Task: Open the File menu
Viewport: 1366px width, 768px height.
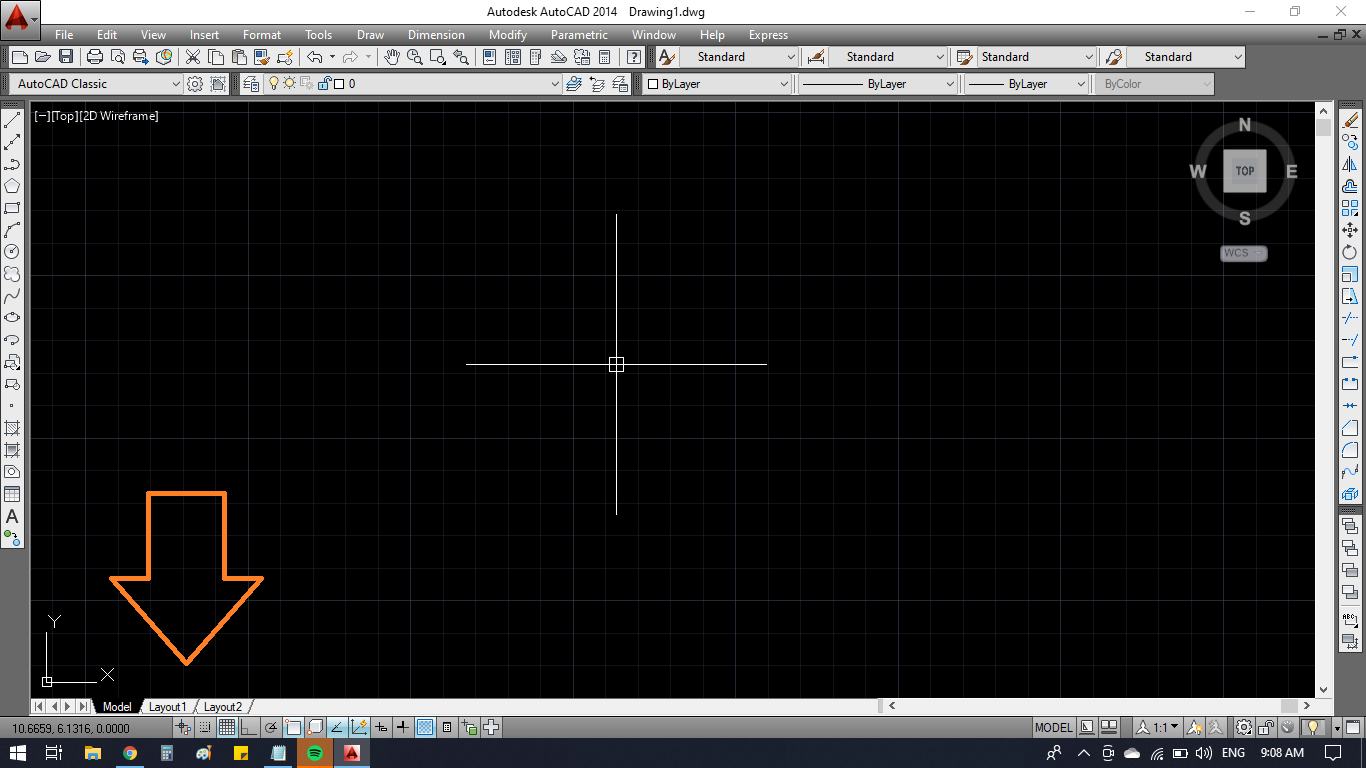Action: 64,35
